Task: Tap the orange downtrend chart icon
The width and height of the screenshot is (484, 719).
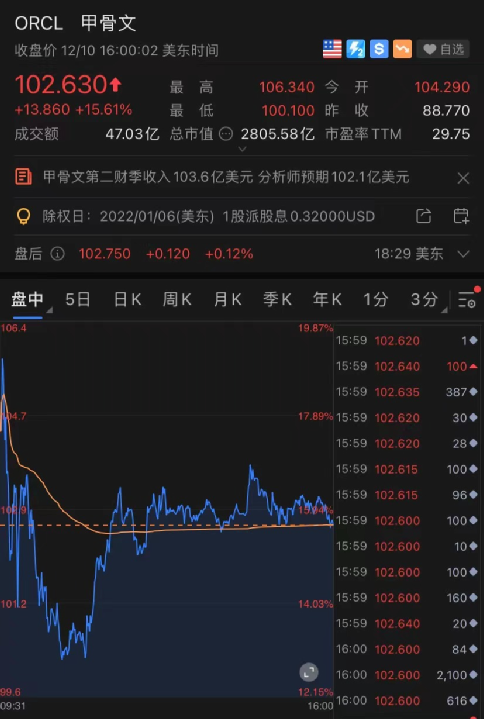Action: 402,49
